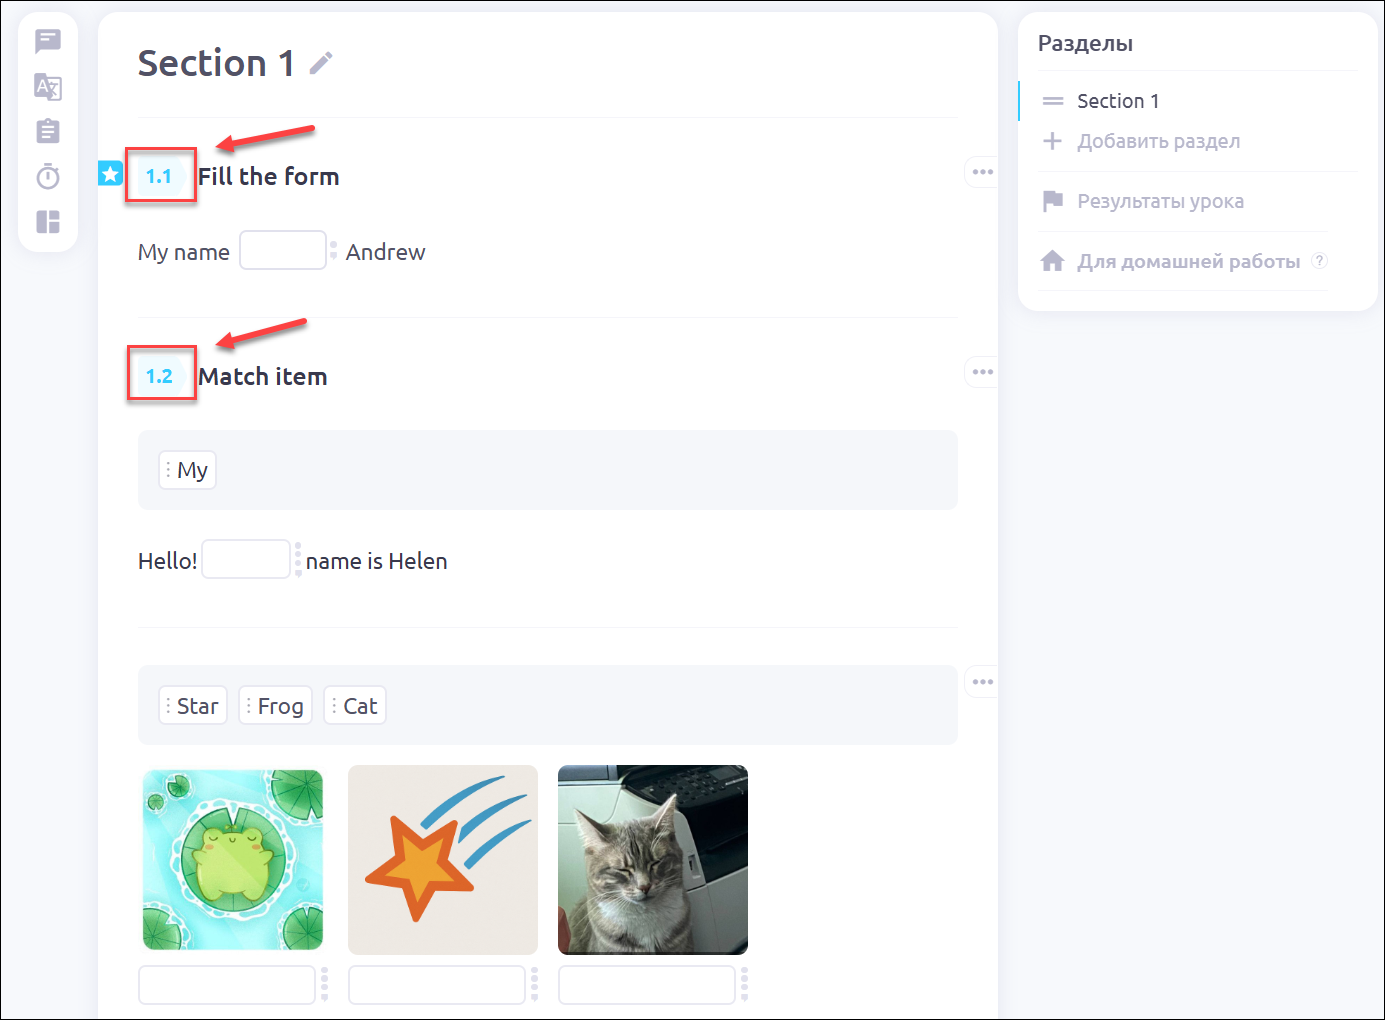Viewport: 1385px width, 1020px height.
Task: Click the sleeping cat photo
Action: coord(653,860)
